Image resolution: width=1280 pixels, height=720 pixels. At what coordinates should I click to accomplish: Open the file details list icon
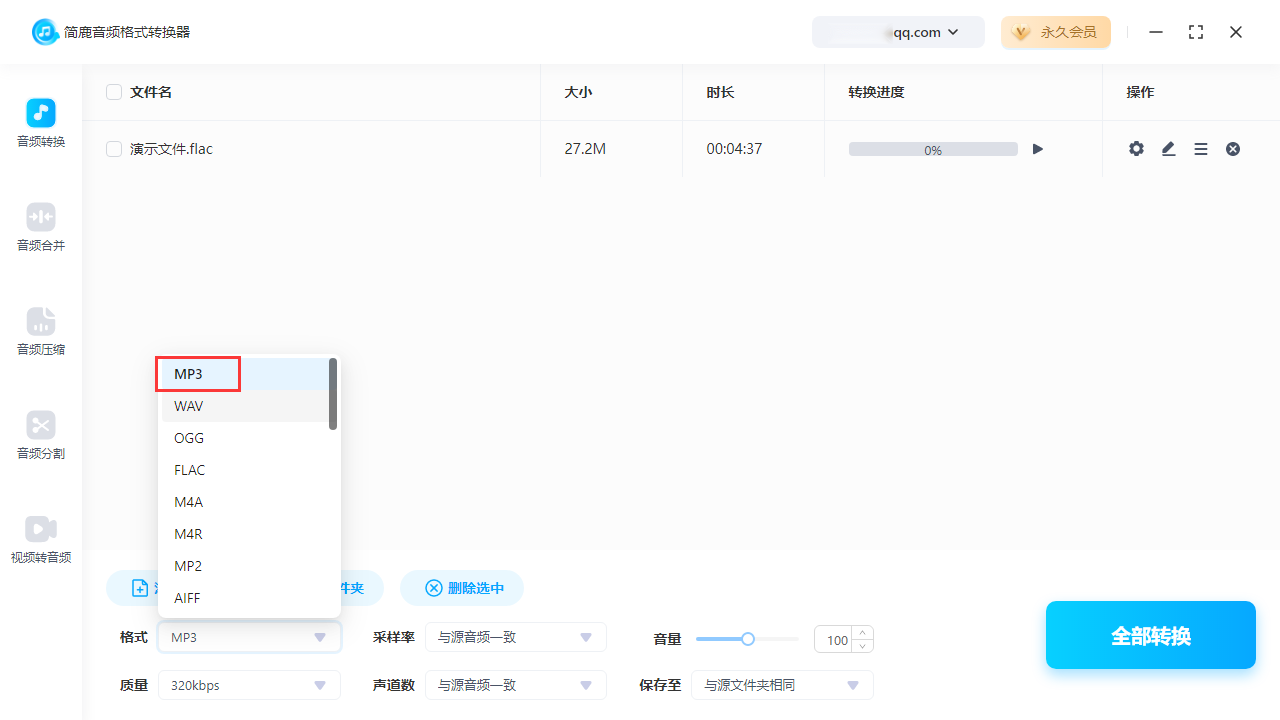tap(1200, 148)
